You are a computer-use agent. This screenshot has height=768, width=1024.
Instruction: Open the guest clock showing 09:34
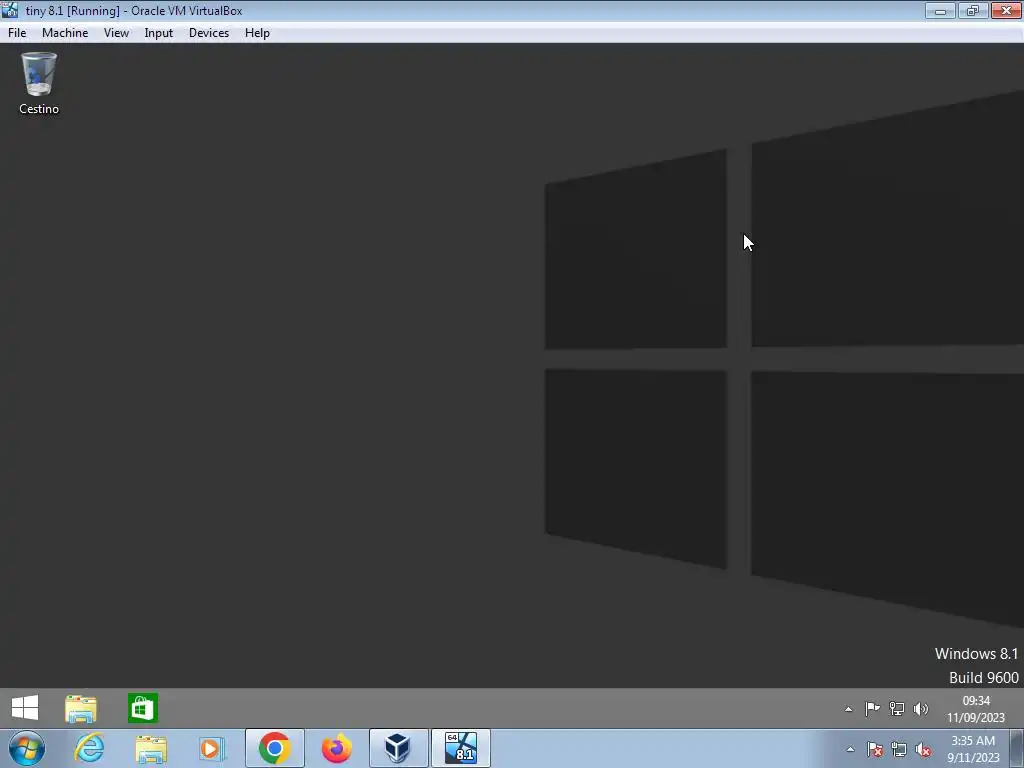(x=976, y=709)
